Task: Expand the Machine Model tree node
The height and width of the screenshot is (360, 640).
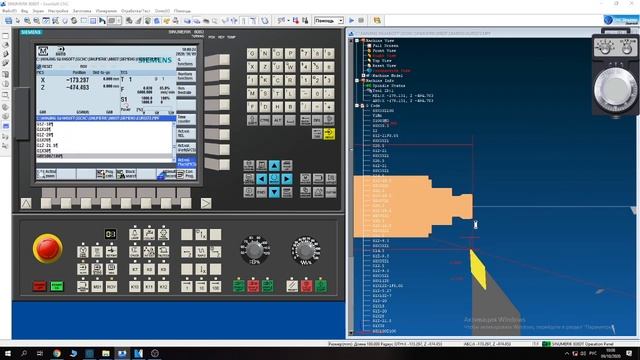Action: [x=363, y=76]
